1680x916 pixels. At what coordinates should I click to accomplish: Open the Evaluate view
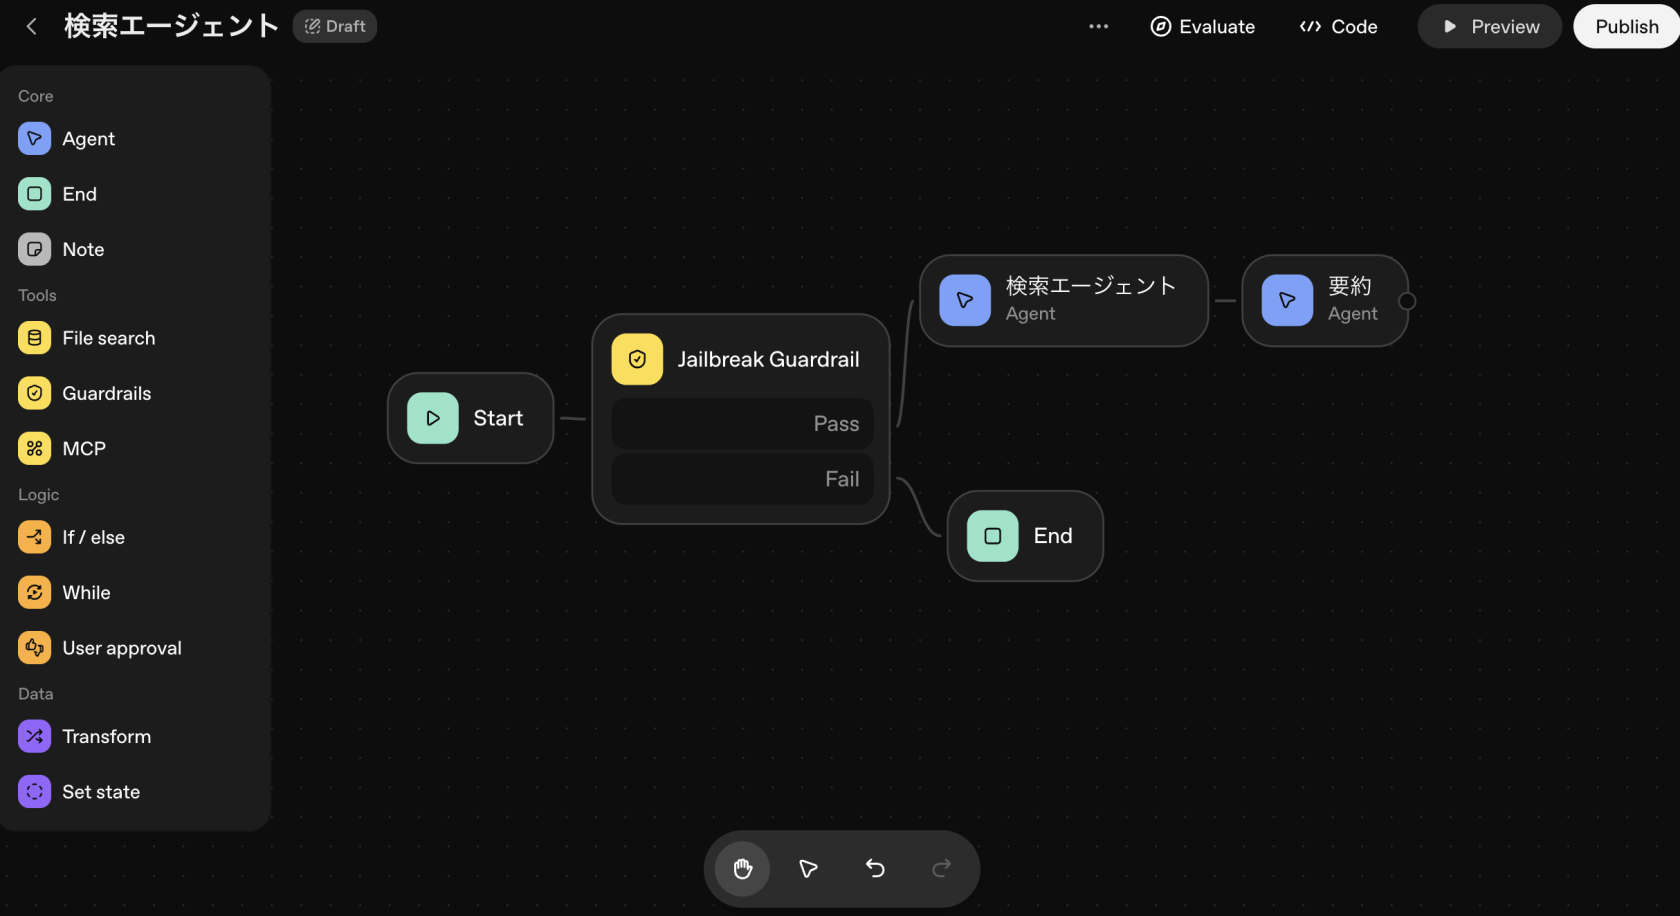(x=1202, y=27)
